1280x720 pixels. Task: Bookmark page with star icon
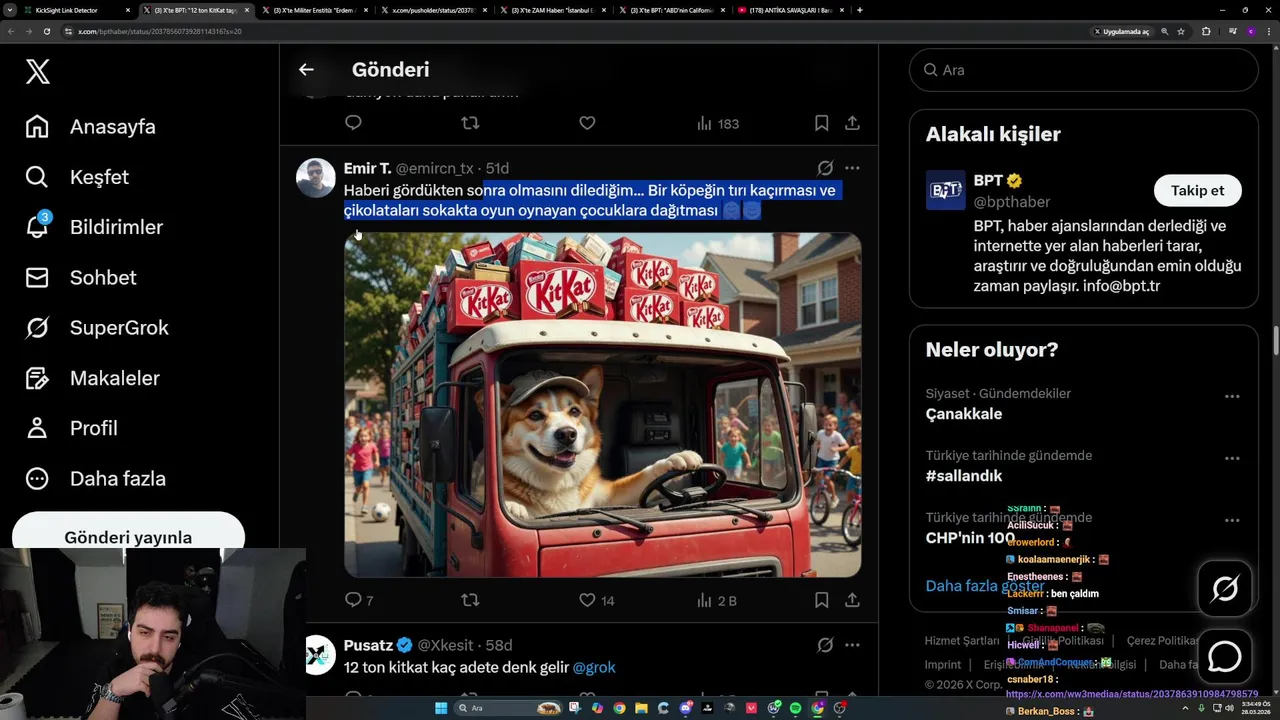1181,31
